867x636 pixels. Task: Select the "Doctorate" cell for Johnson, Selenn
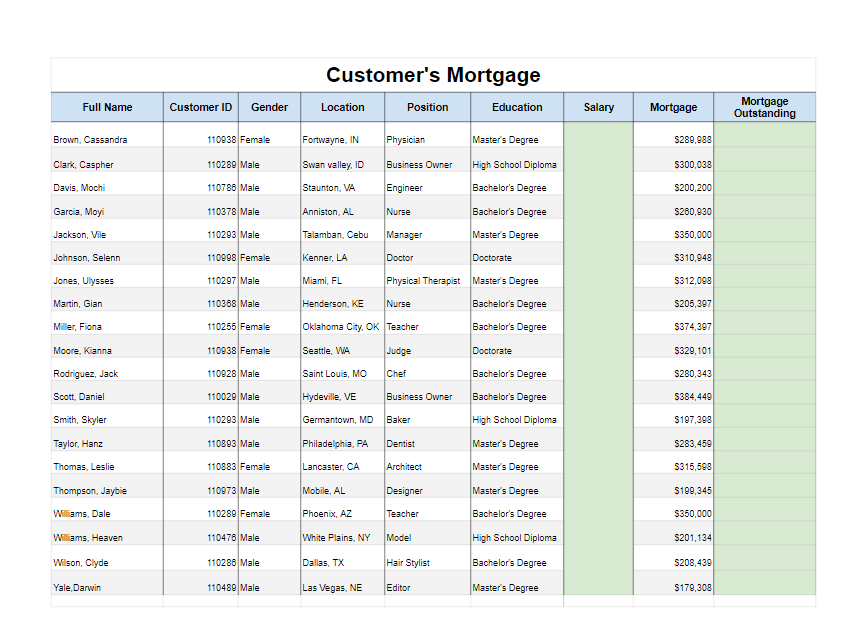492,258
